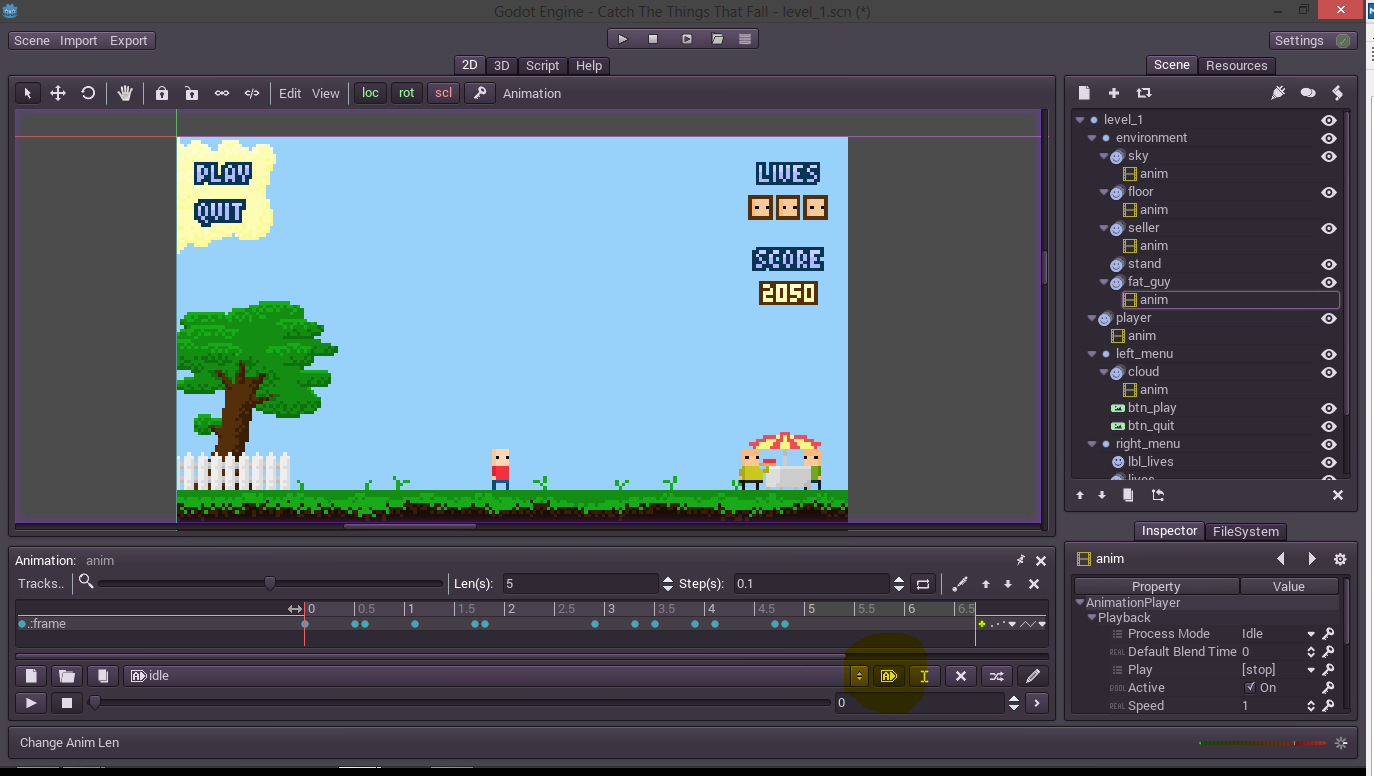Collapse the environment tree node
The image size is (1374, 776).
click(x=1092, y=138)
